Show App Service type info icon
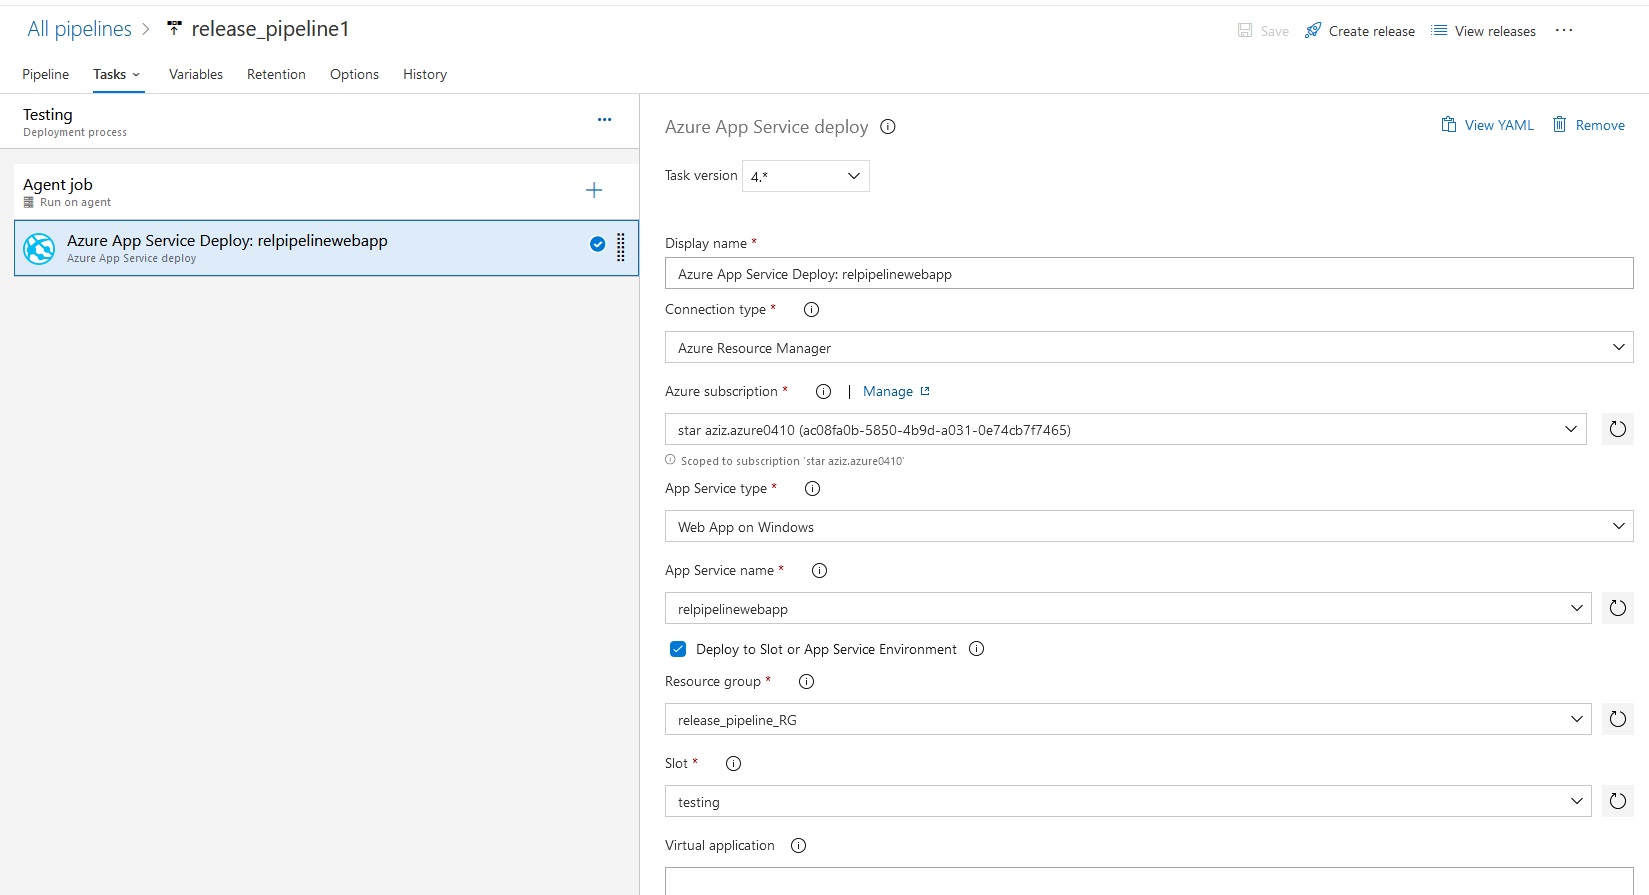 point(813,489)
